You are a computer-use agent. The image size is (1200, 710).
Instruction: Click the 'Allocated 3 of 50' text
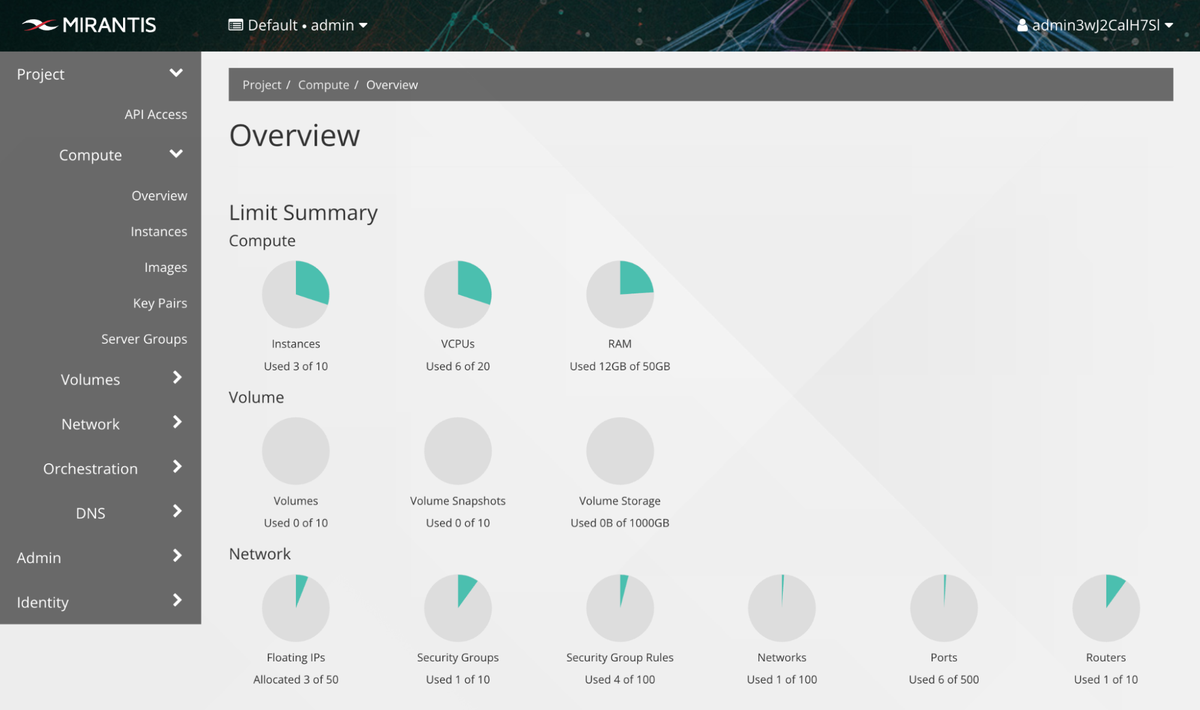[x=296, y=680]
